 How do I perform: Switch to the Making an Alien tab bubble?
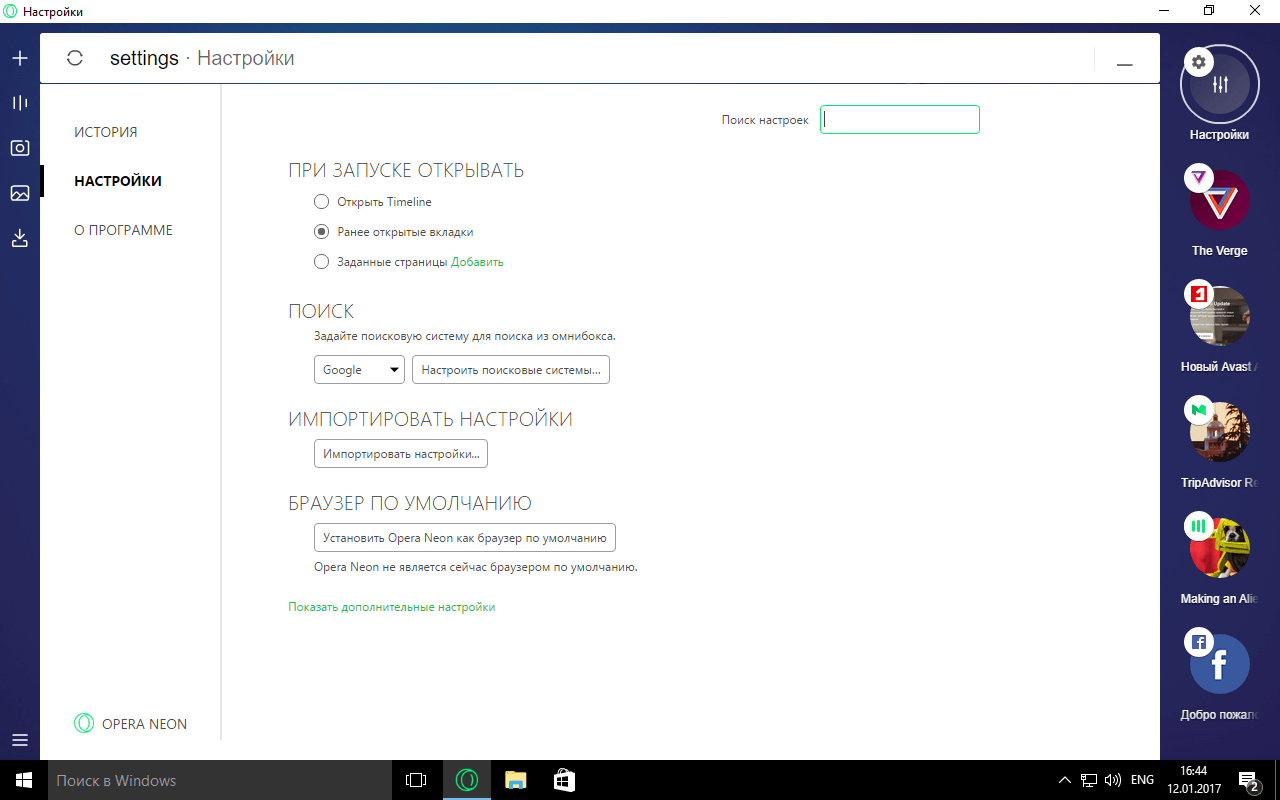click(1220, 548)
